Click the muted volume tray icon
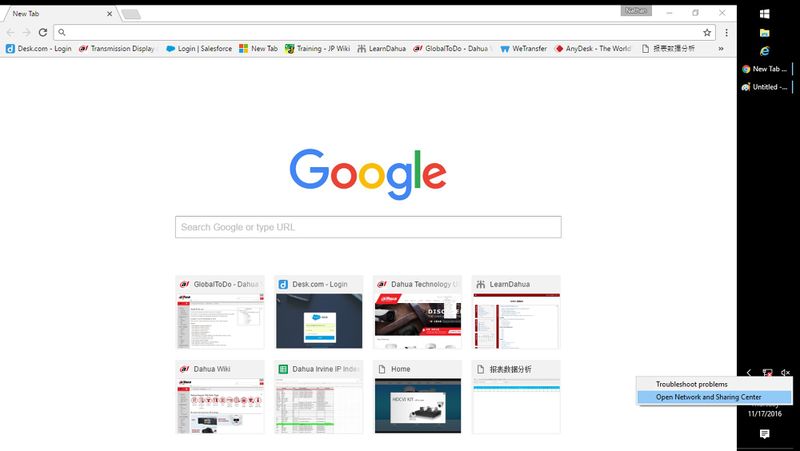 click(x=785, y=372)
